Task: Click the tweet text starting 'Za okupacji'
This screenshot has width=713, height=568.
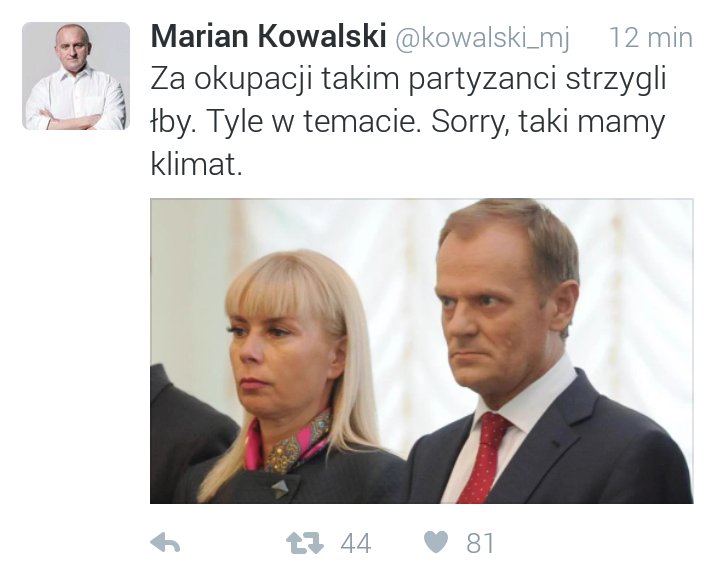Action: tap(408, 121)
